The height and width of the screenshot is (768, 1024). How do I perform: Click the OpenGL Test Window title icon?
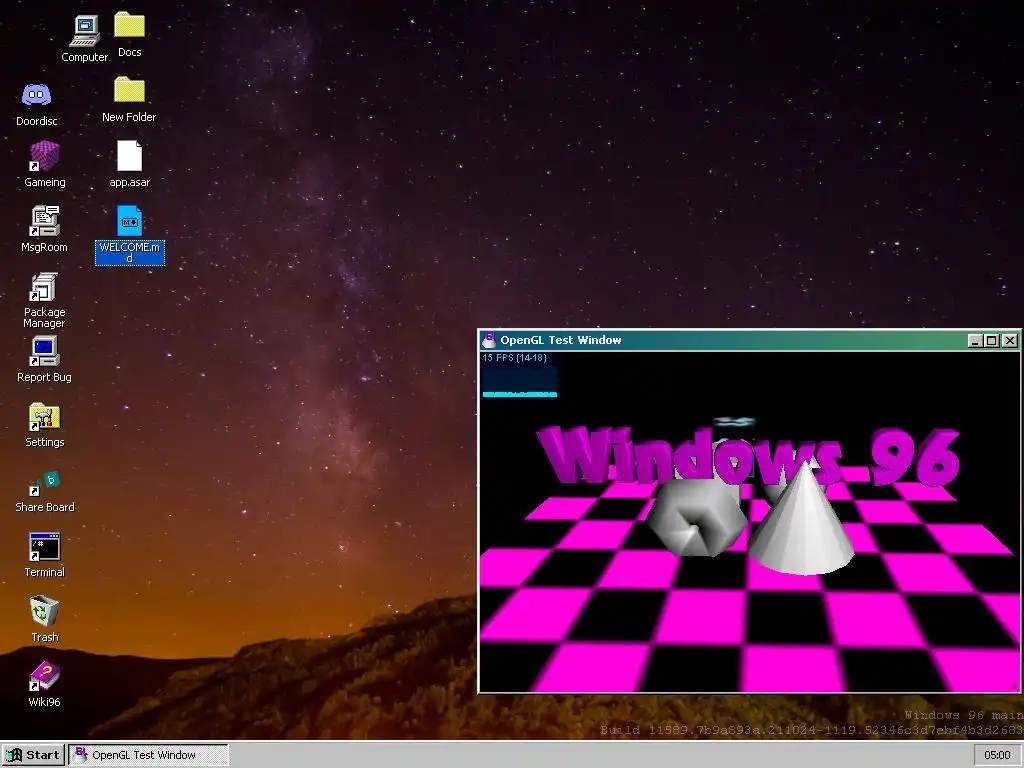pyautogui.click(x=488, y=340)
